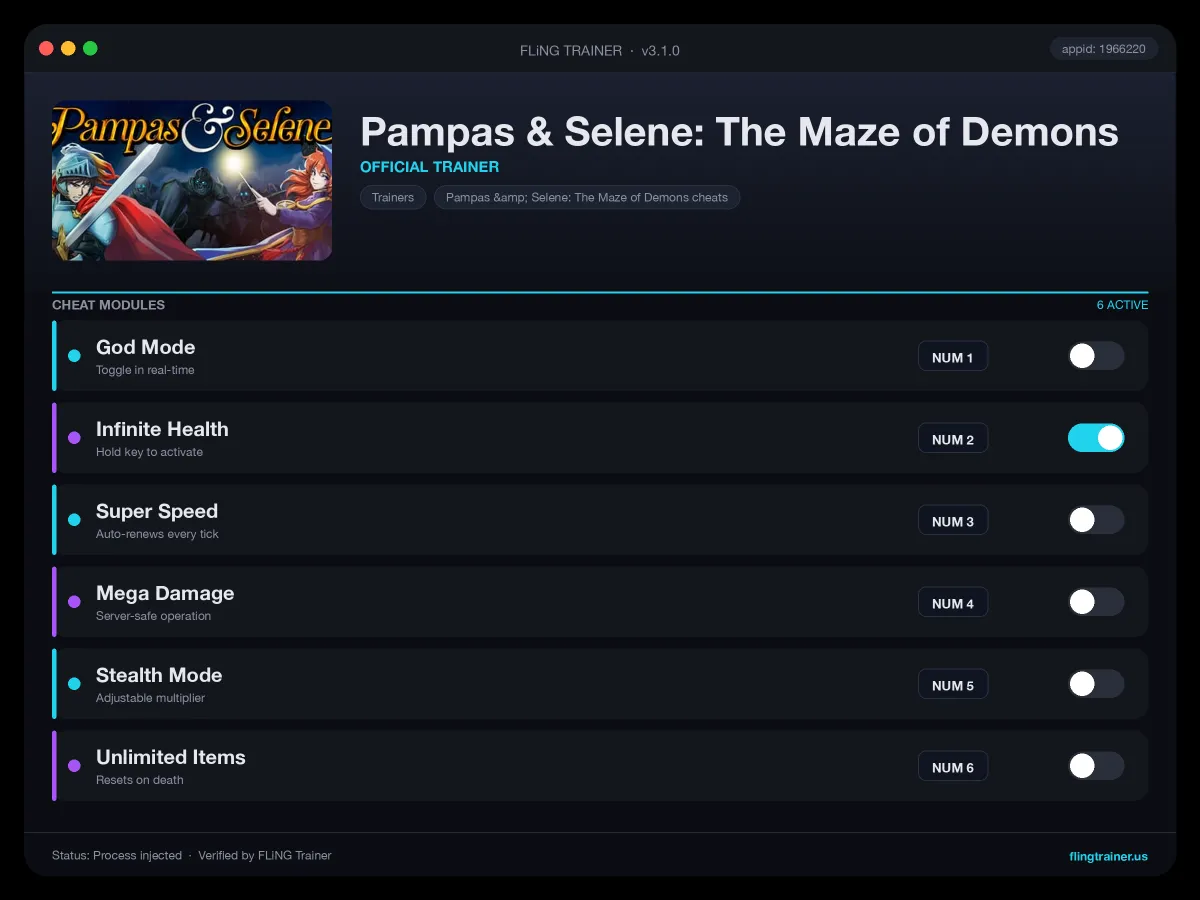Screen dimensions: 1200x900
Task: Open the flingtrainer.us link
Action: 1108,856
